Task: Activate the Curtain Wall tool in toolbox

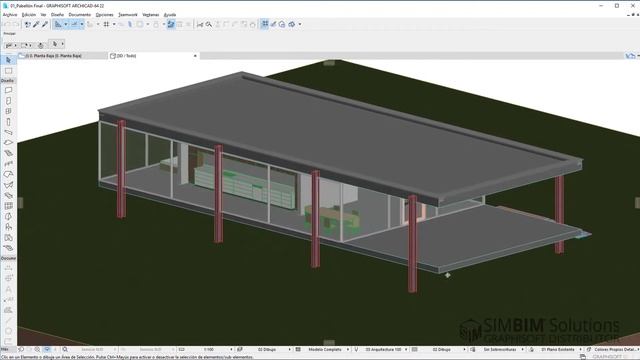Action: 8,206
